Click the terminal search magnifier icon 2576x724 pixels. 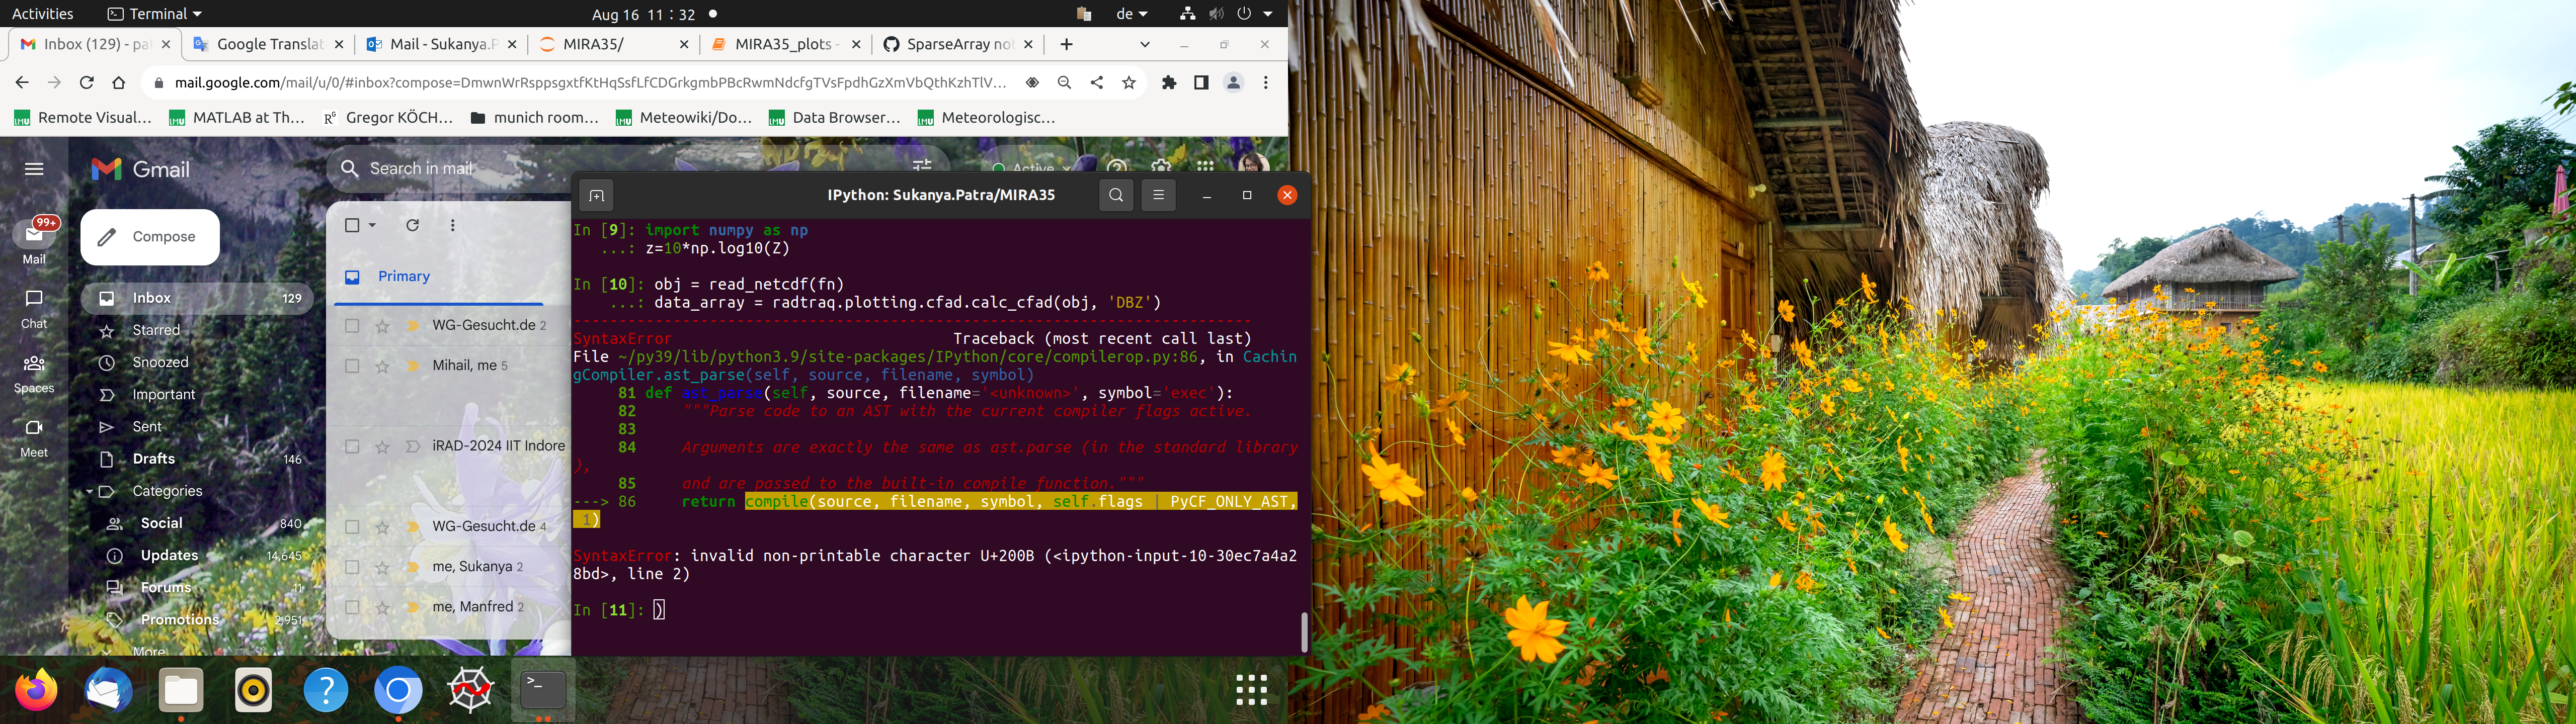1116,195
